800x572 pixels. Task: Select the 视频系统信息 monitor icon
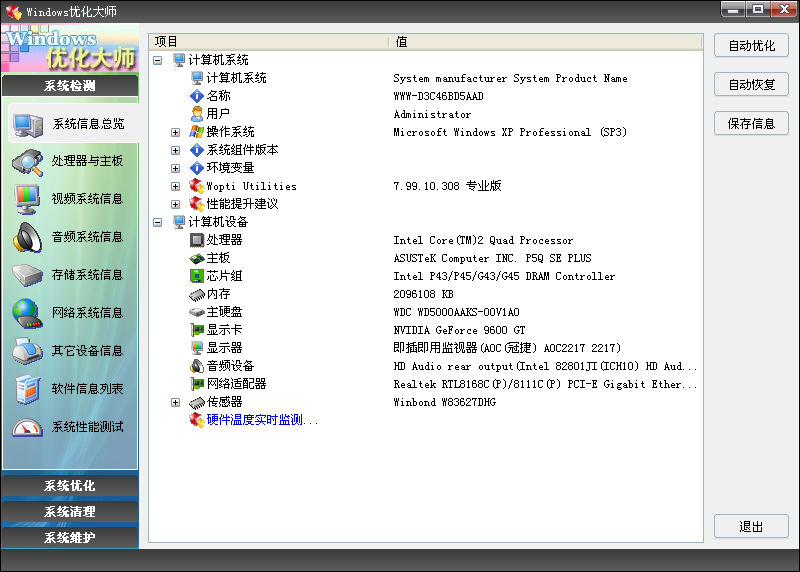click(27, 199)
